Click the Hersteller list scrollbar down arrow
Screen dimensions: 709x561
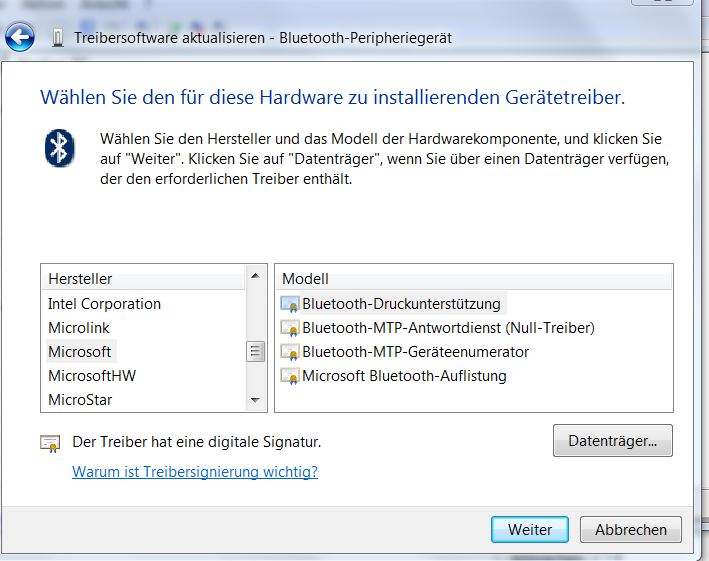[x=255, y=400]
